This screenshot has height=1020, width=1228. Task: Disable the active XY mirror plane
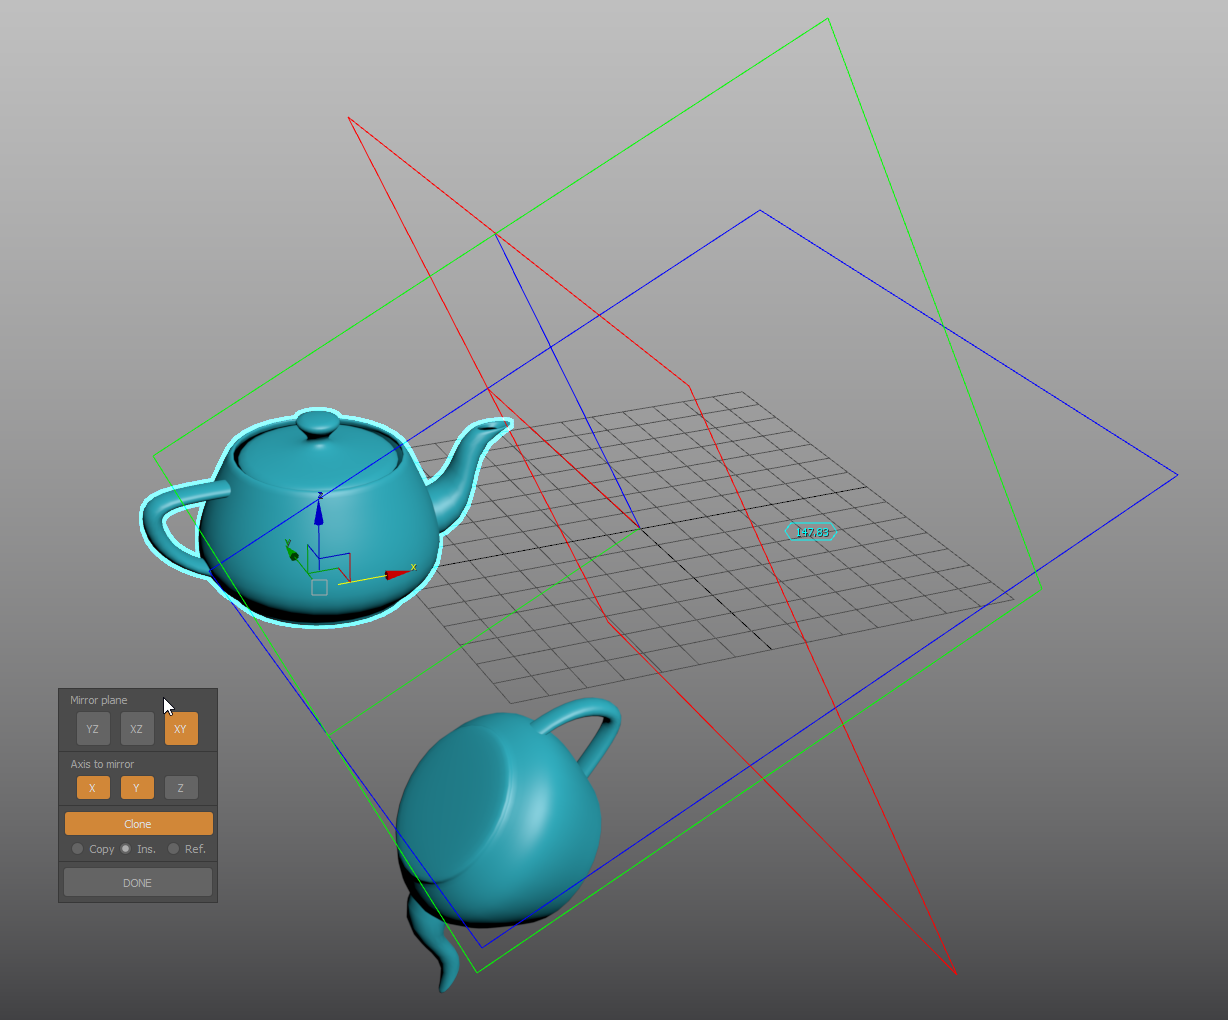181,729
